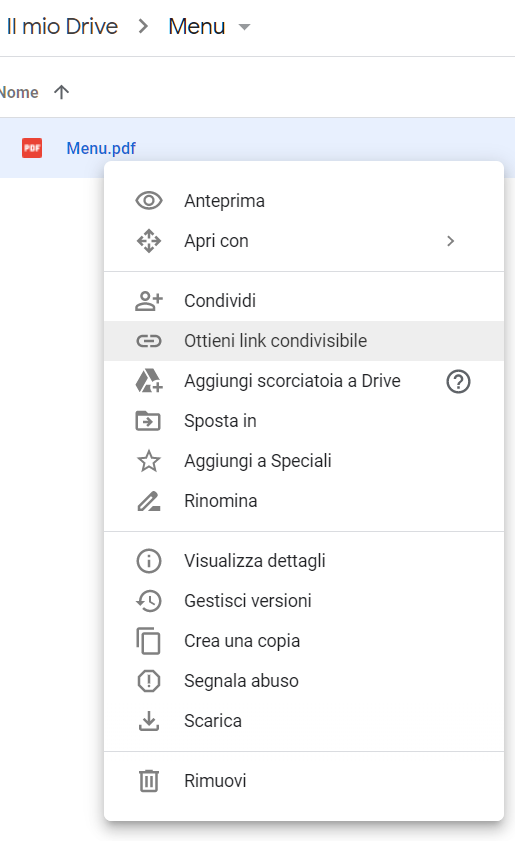The image size is (515, 841).
Task: Click the pencil Rinomina icon
Action: tap(149, 501)
